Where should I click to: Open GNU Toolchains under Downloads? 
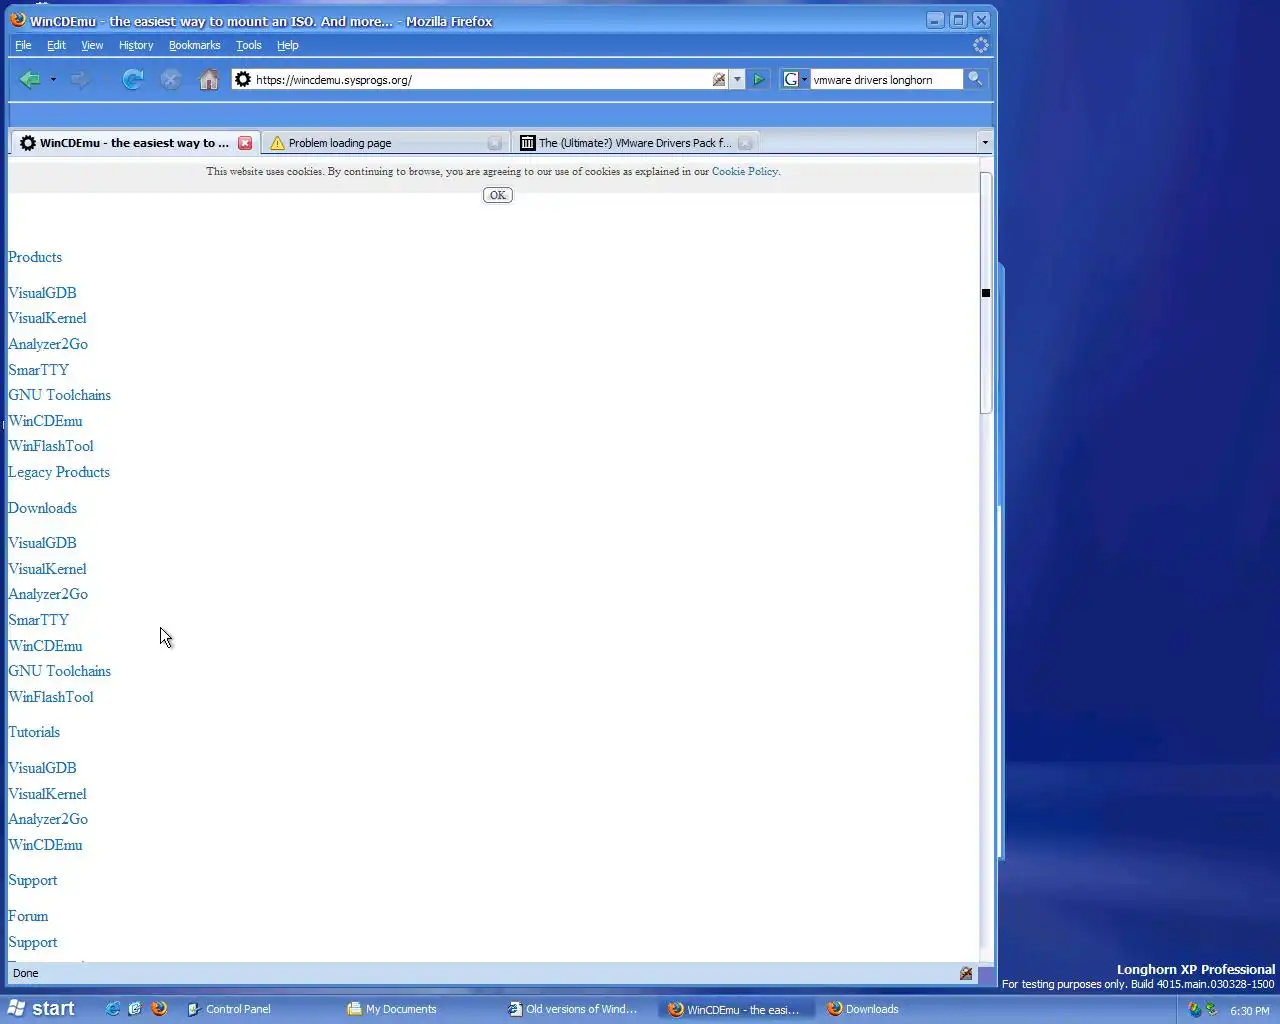(x=59, y=671)
